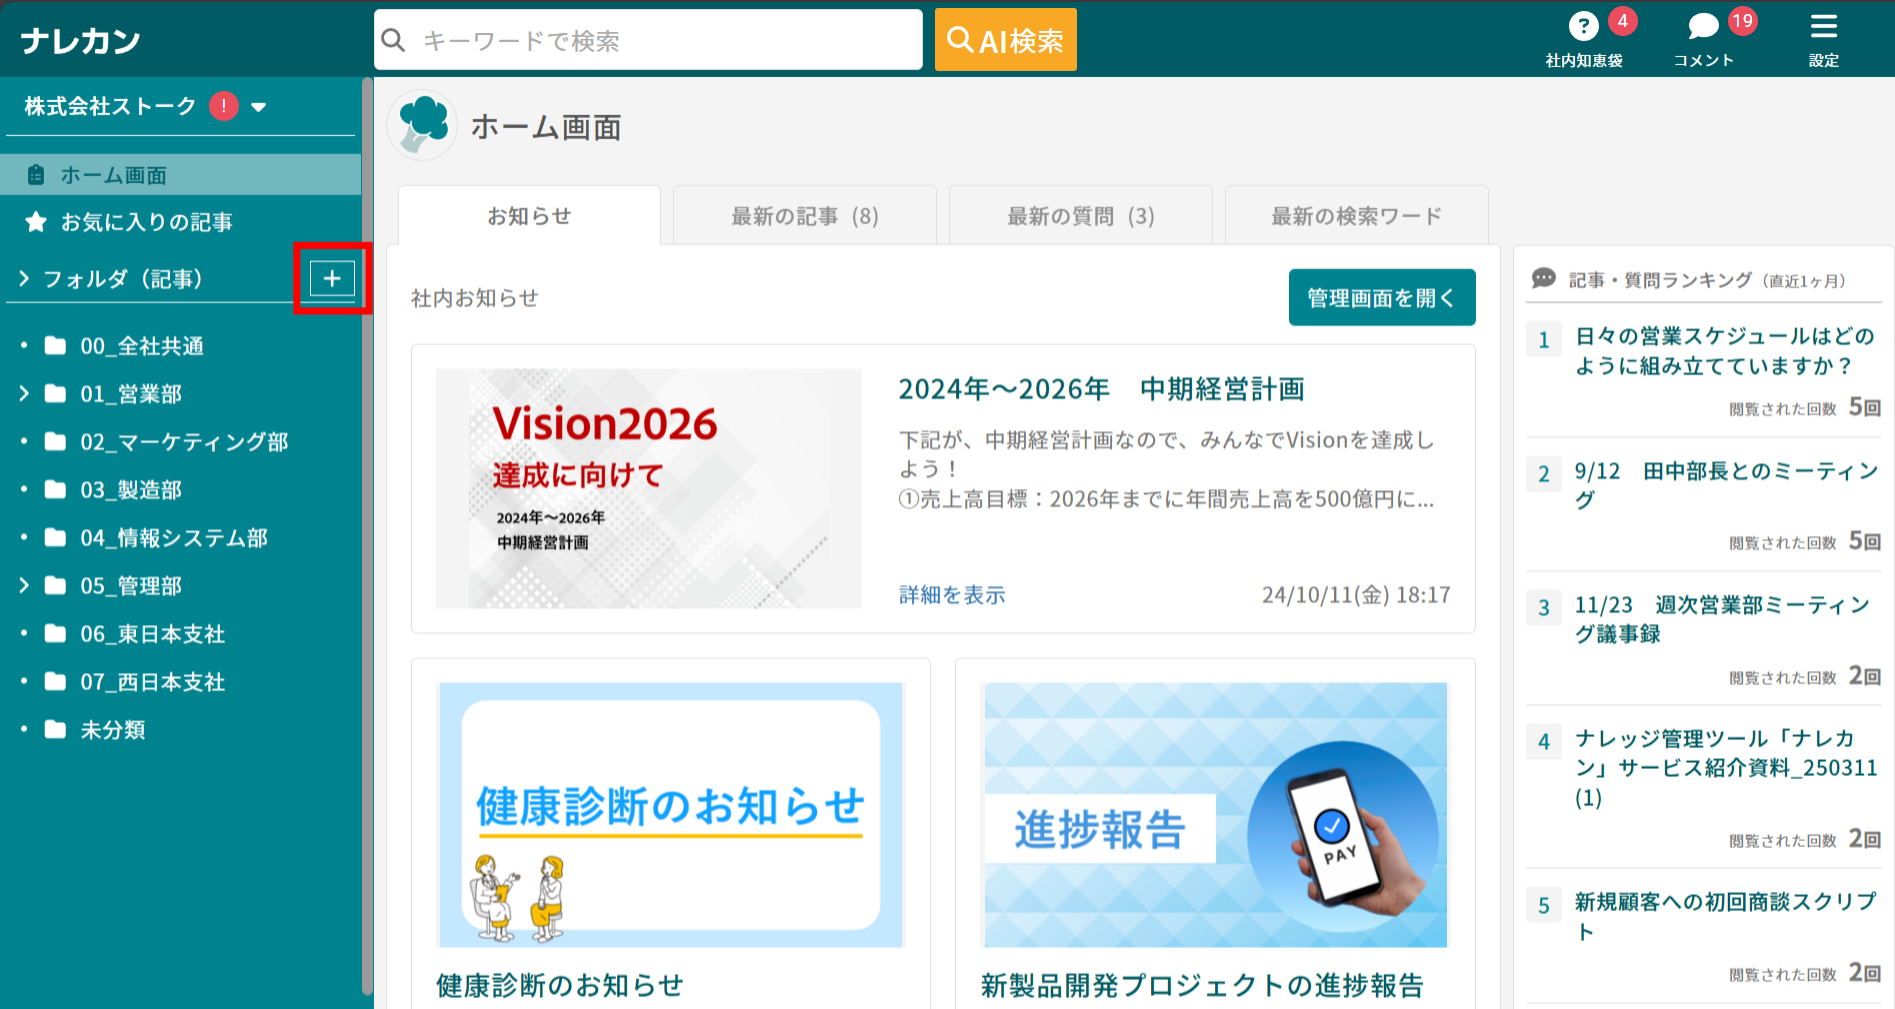
Task: Click the 詳細を表示 link
Action: point(952,595)
